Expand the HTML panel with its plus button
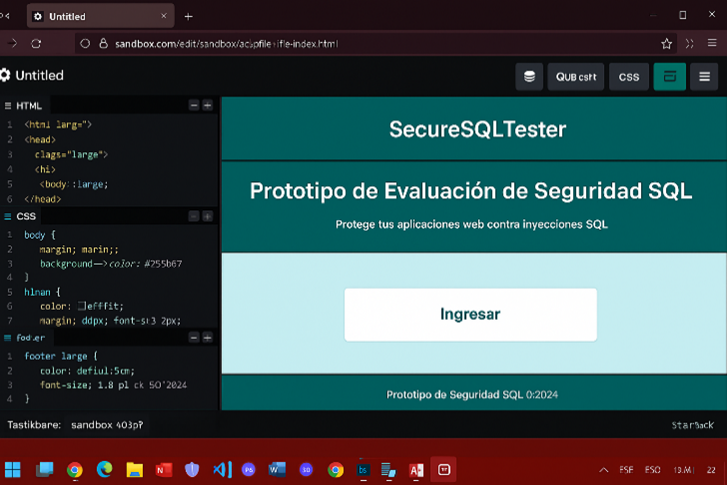Screen dimensions: 727x485 point(208,105)
